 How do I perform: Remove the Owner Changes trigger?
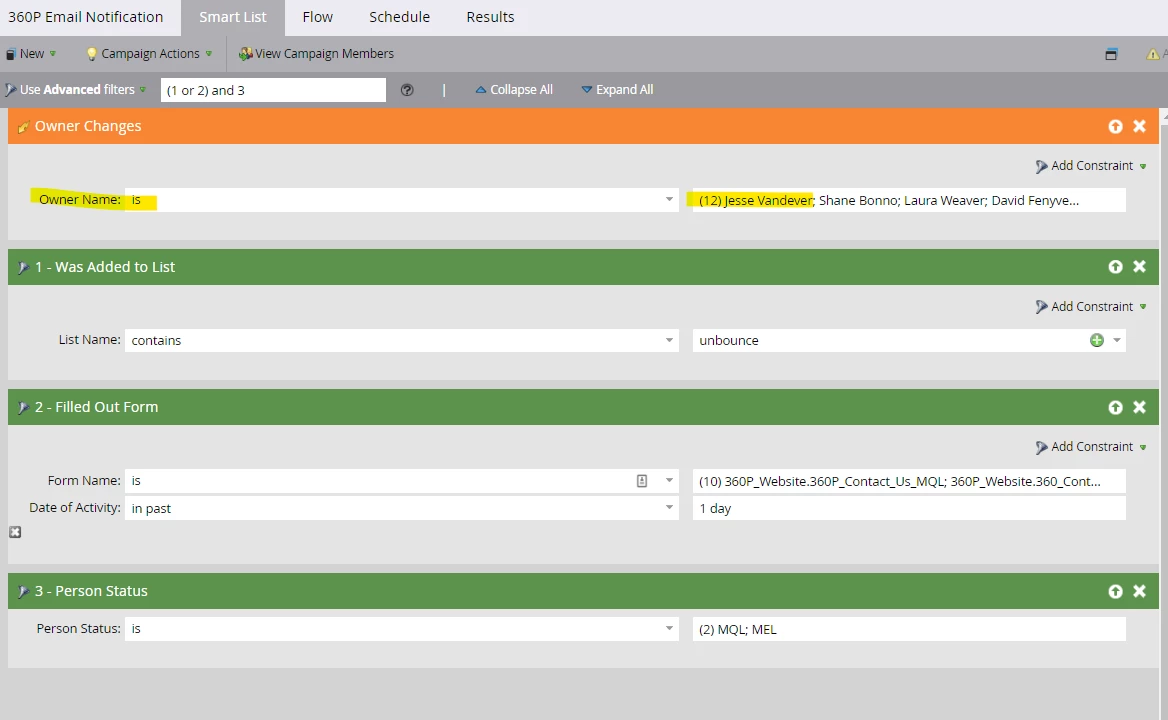1140,127
